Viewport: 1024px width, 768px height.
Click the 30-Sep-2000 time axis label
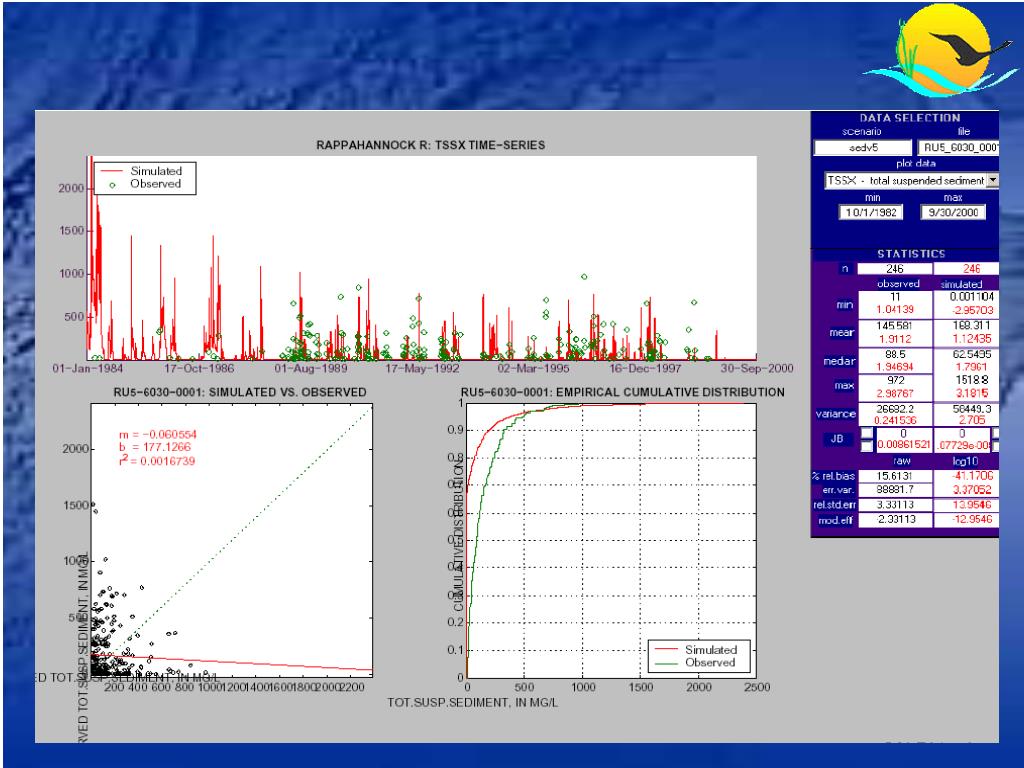[757, 368]
